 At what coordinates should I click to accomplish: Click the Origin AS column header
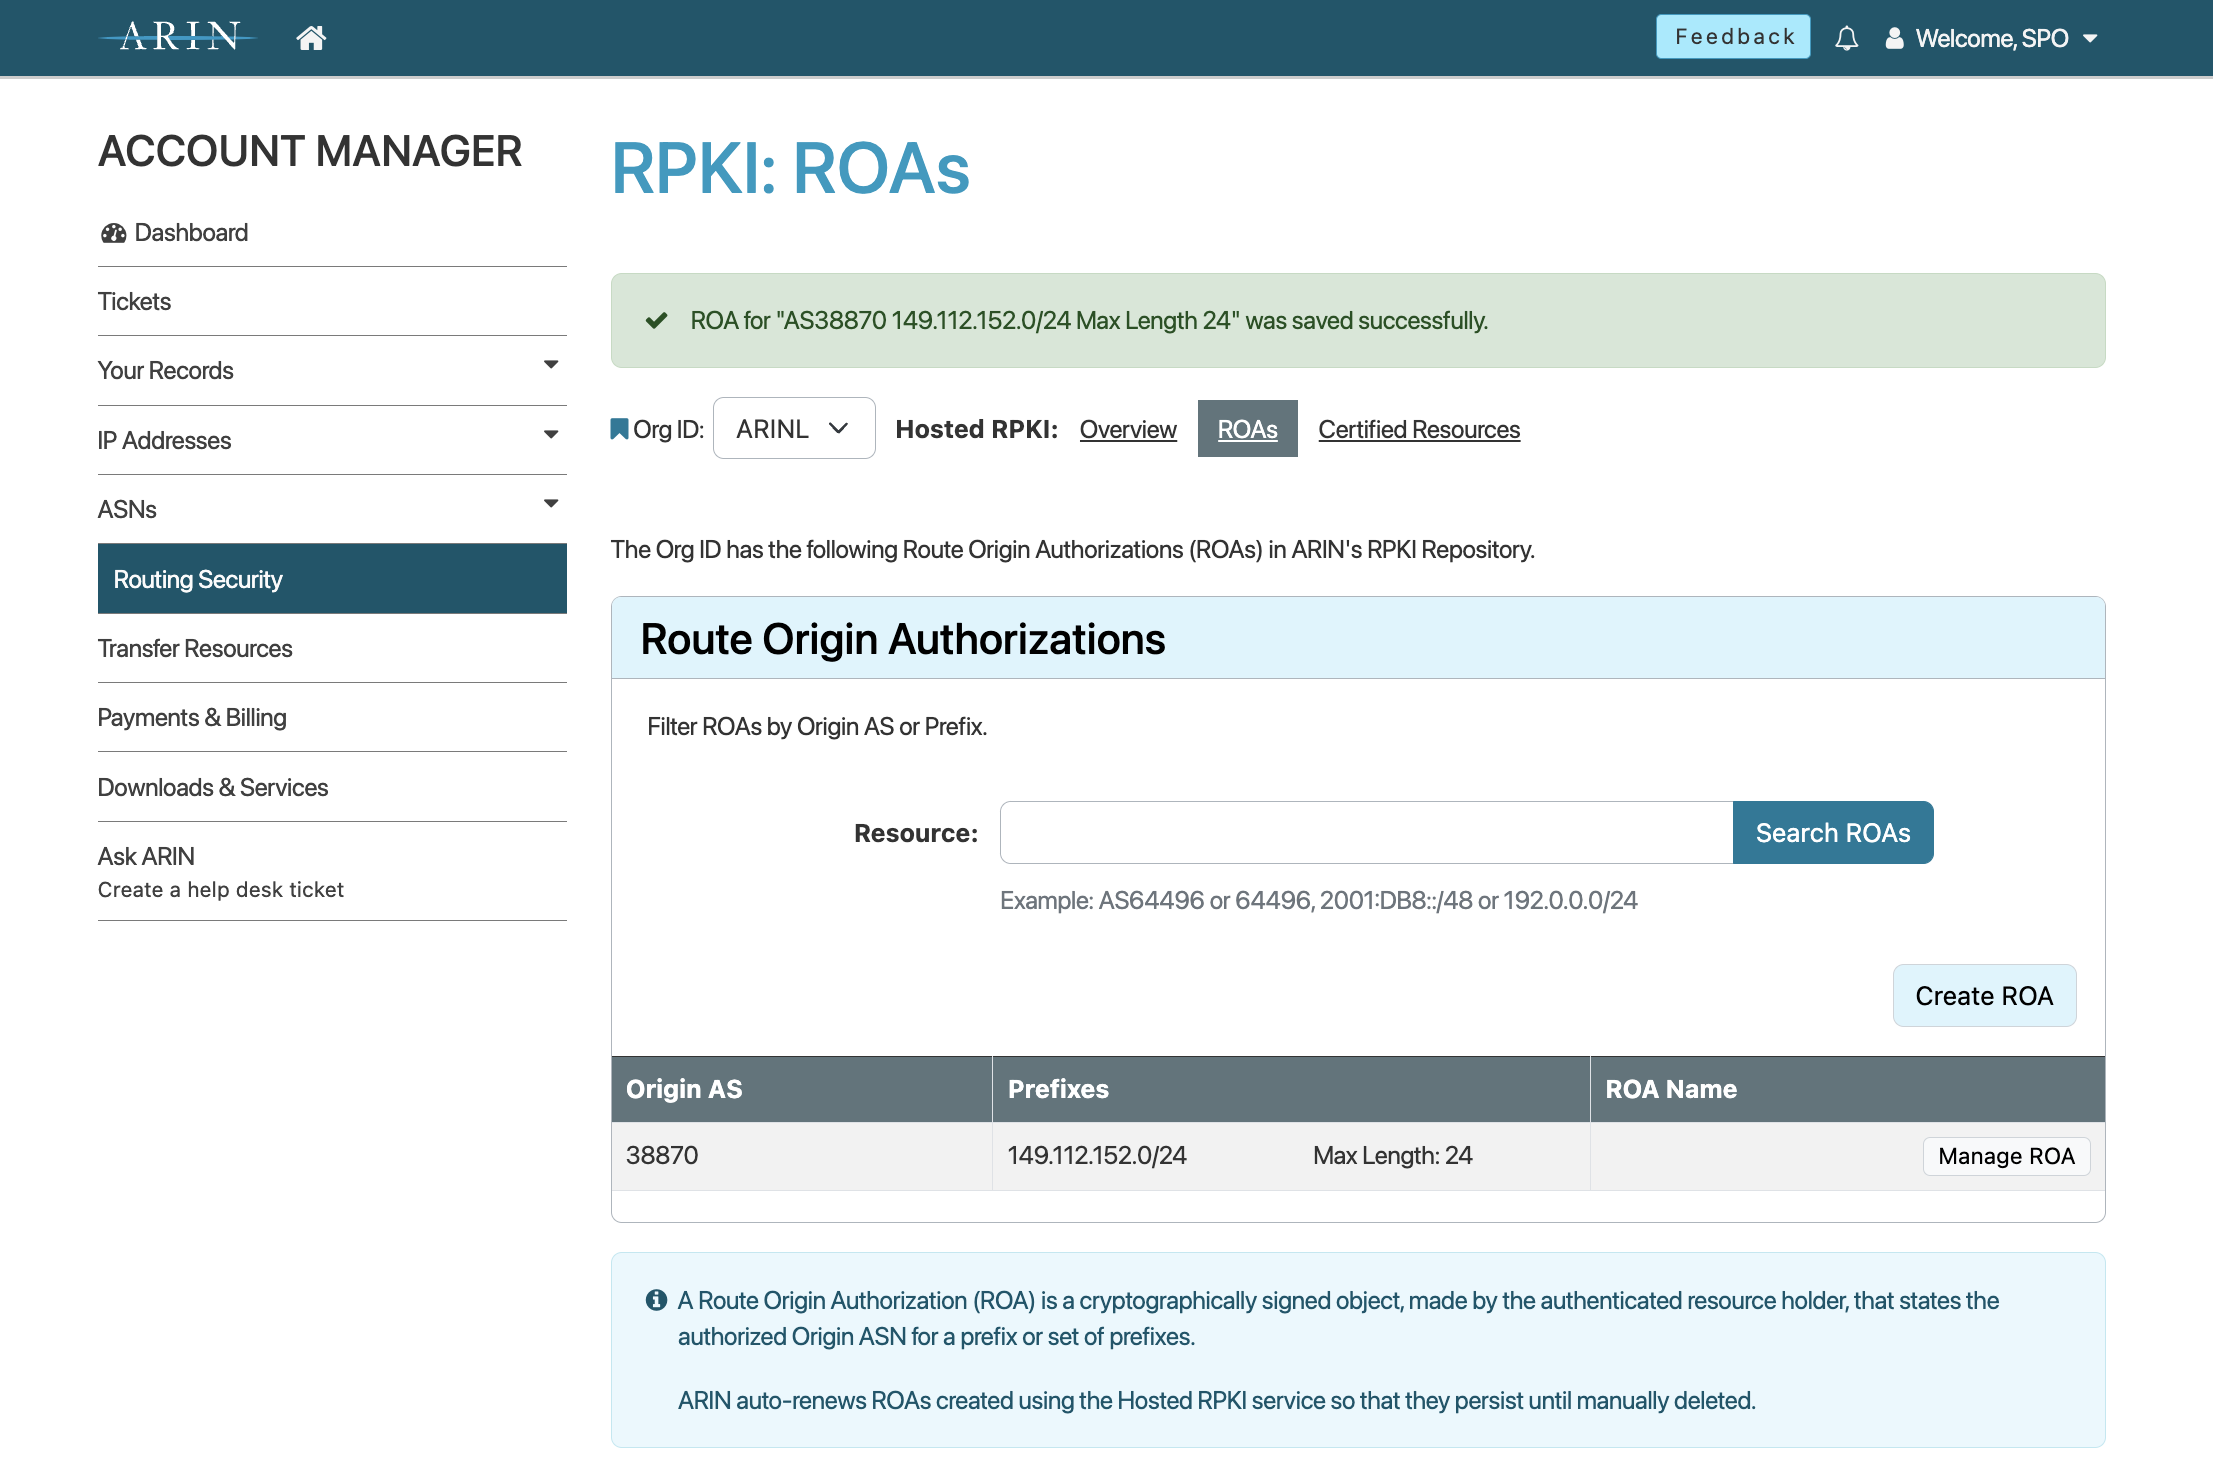click(x=801, y=1089)
